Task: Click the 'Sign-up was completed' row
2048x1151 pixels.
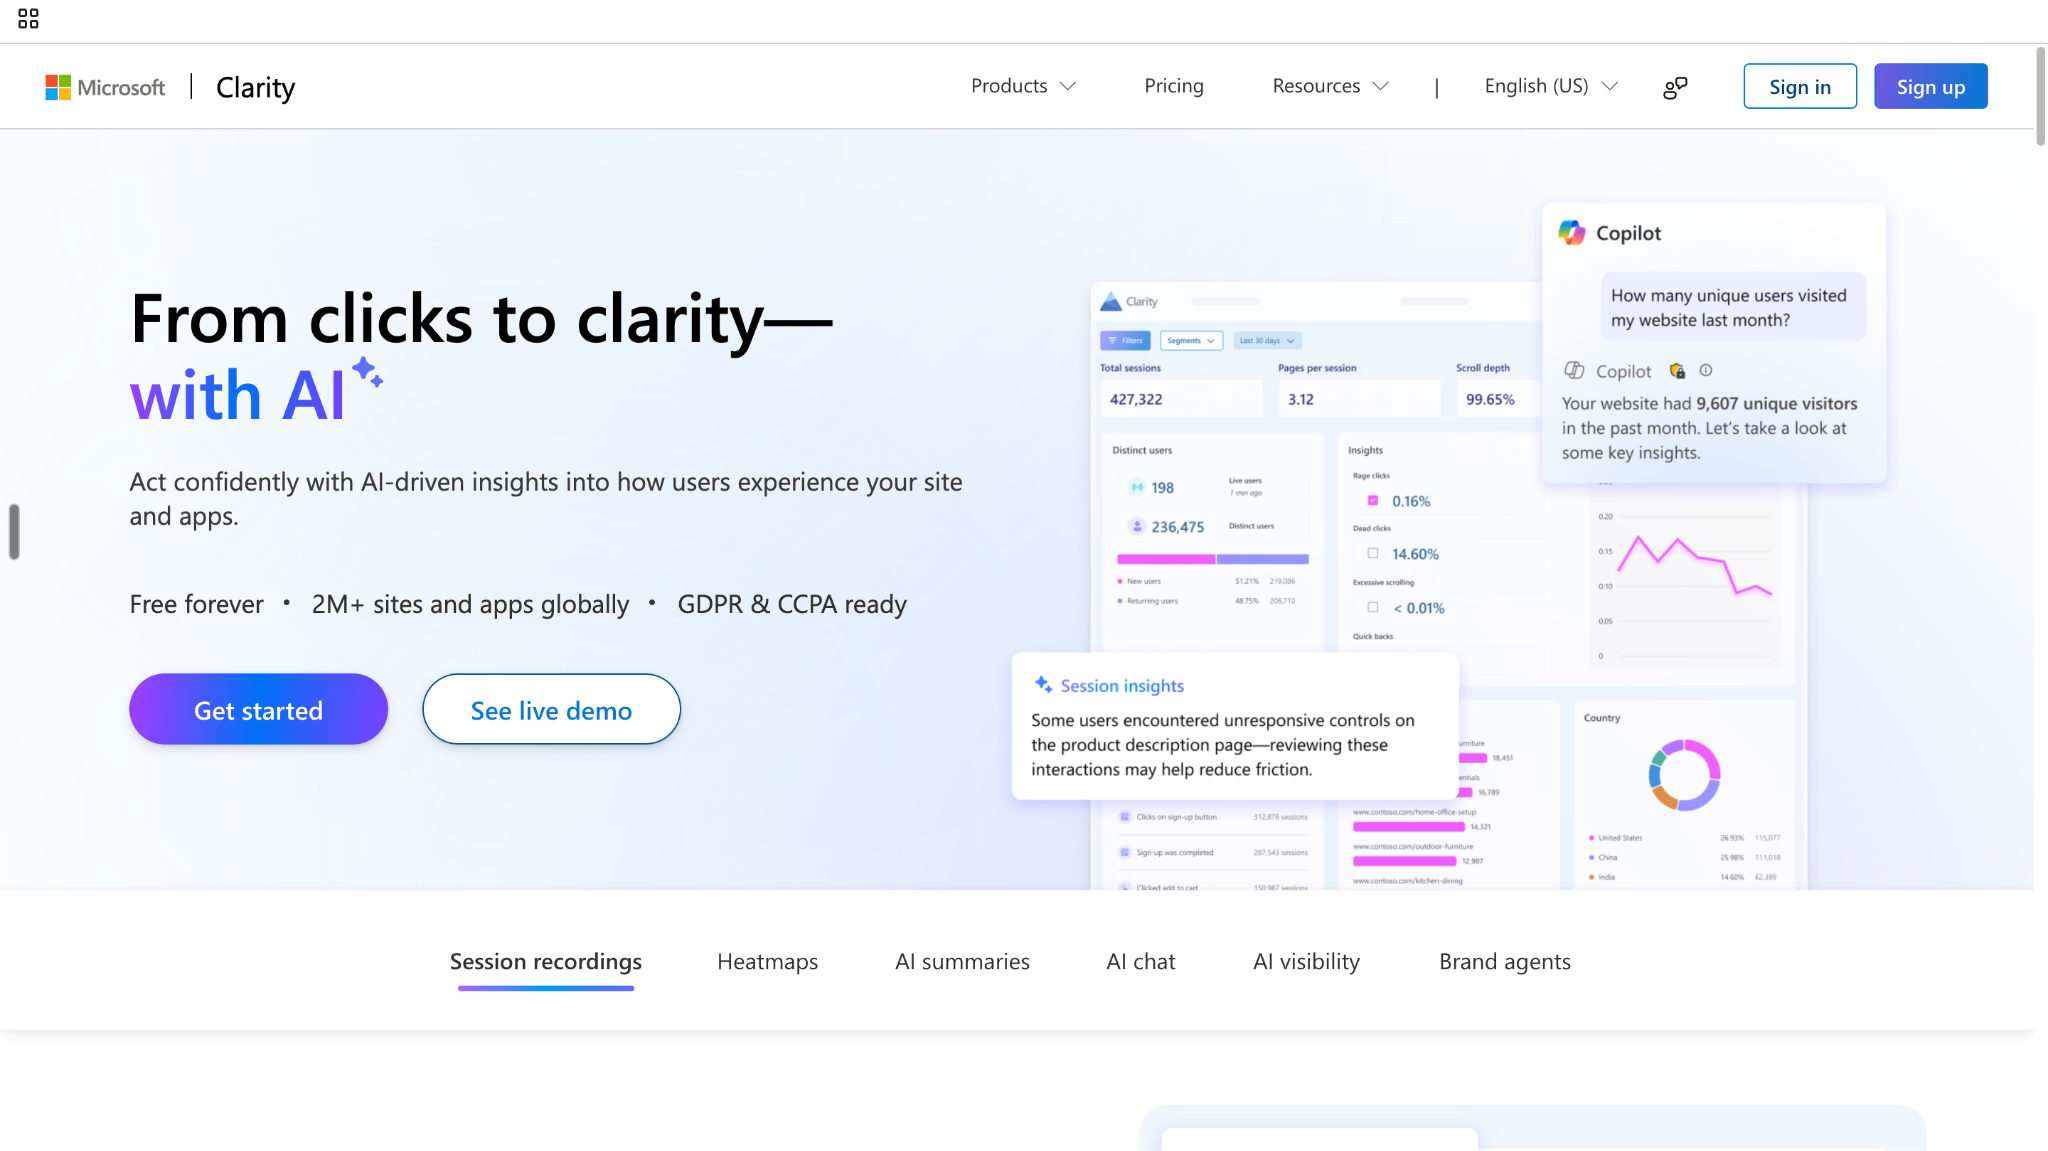Action: (x=1213, y=853)
